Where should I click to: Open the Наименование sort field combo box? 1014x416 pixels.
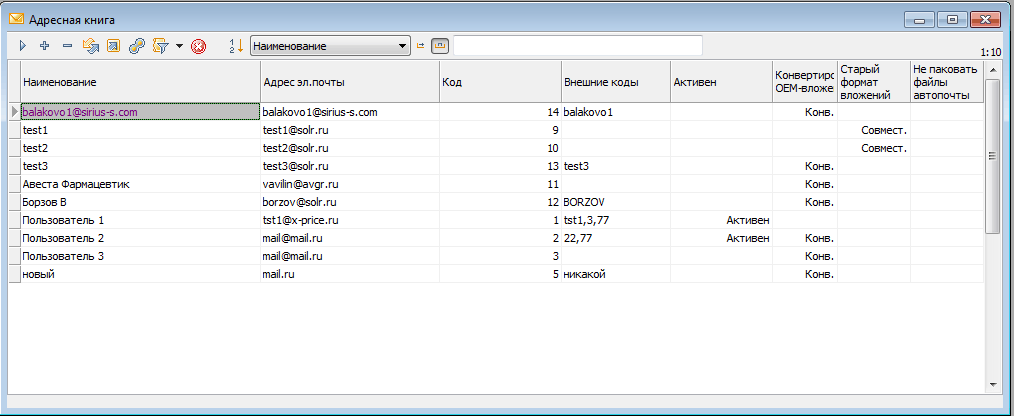pyautogui.click(x=330, y=46)
